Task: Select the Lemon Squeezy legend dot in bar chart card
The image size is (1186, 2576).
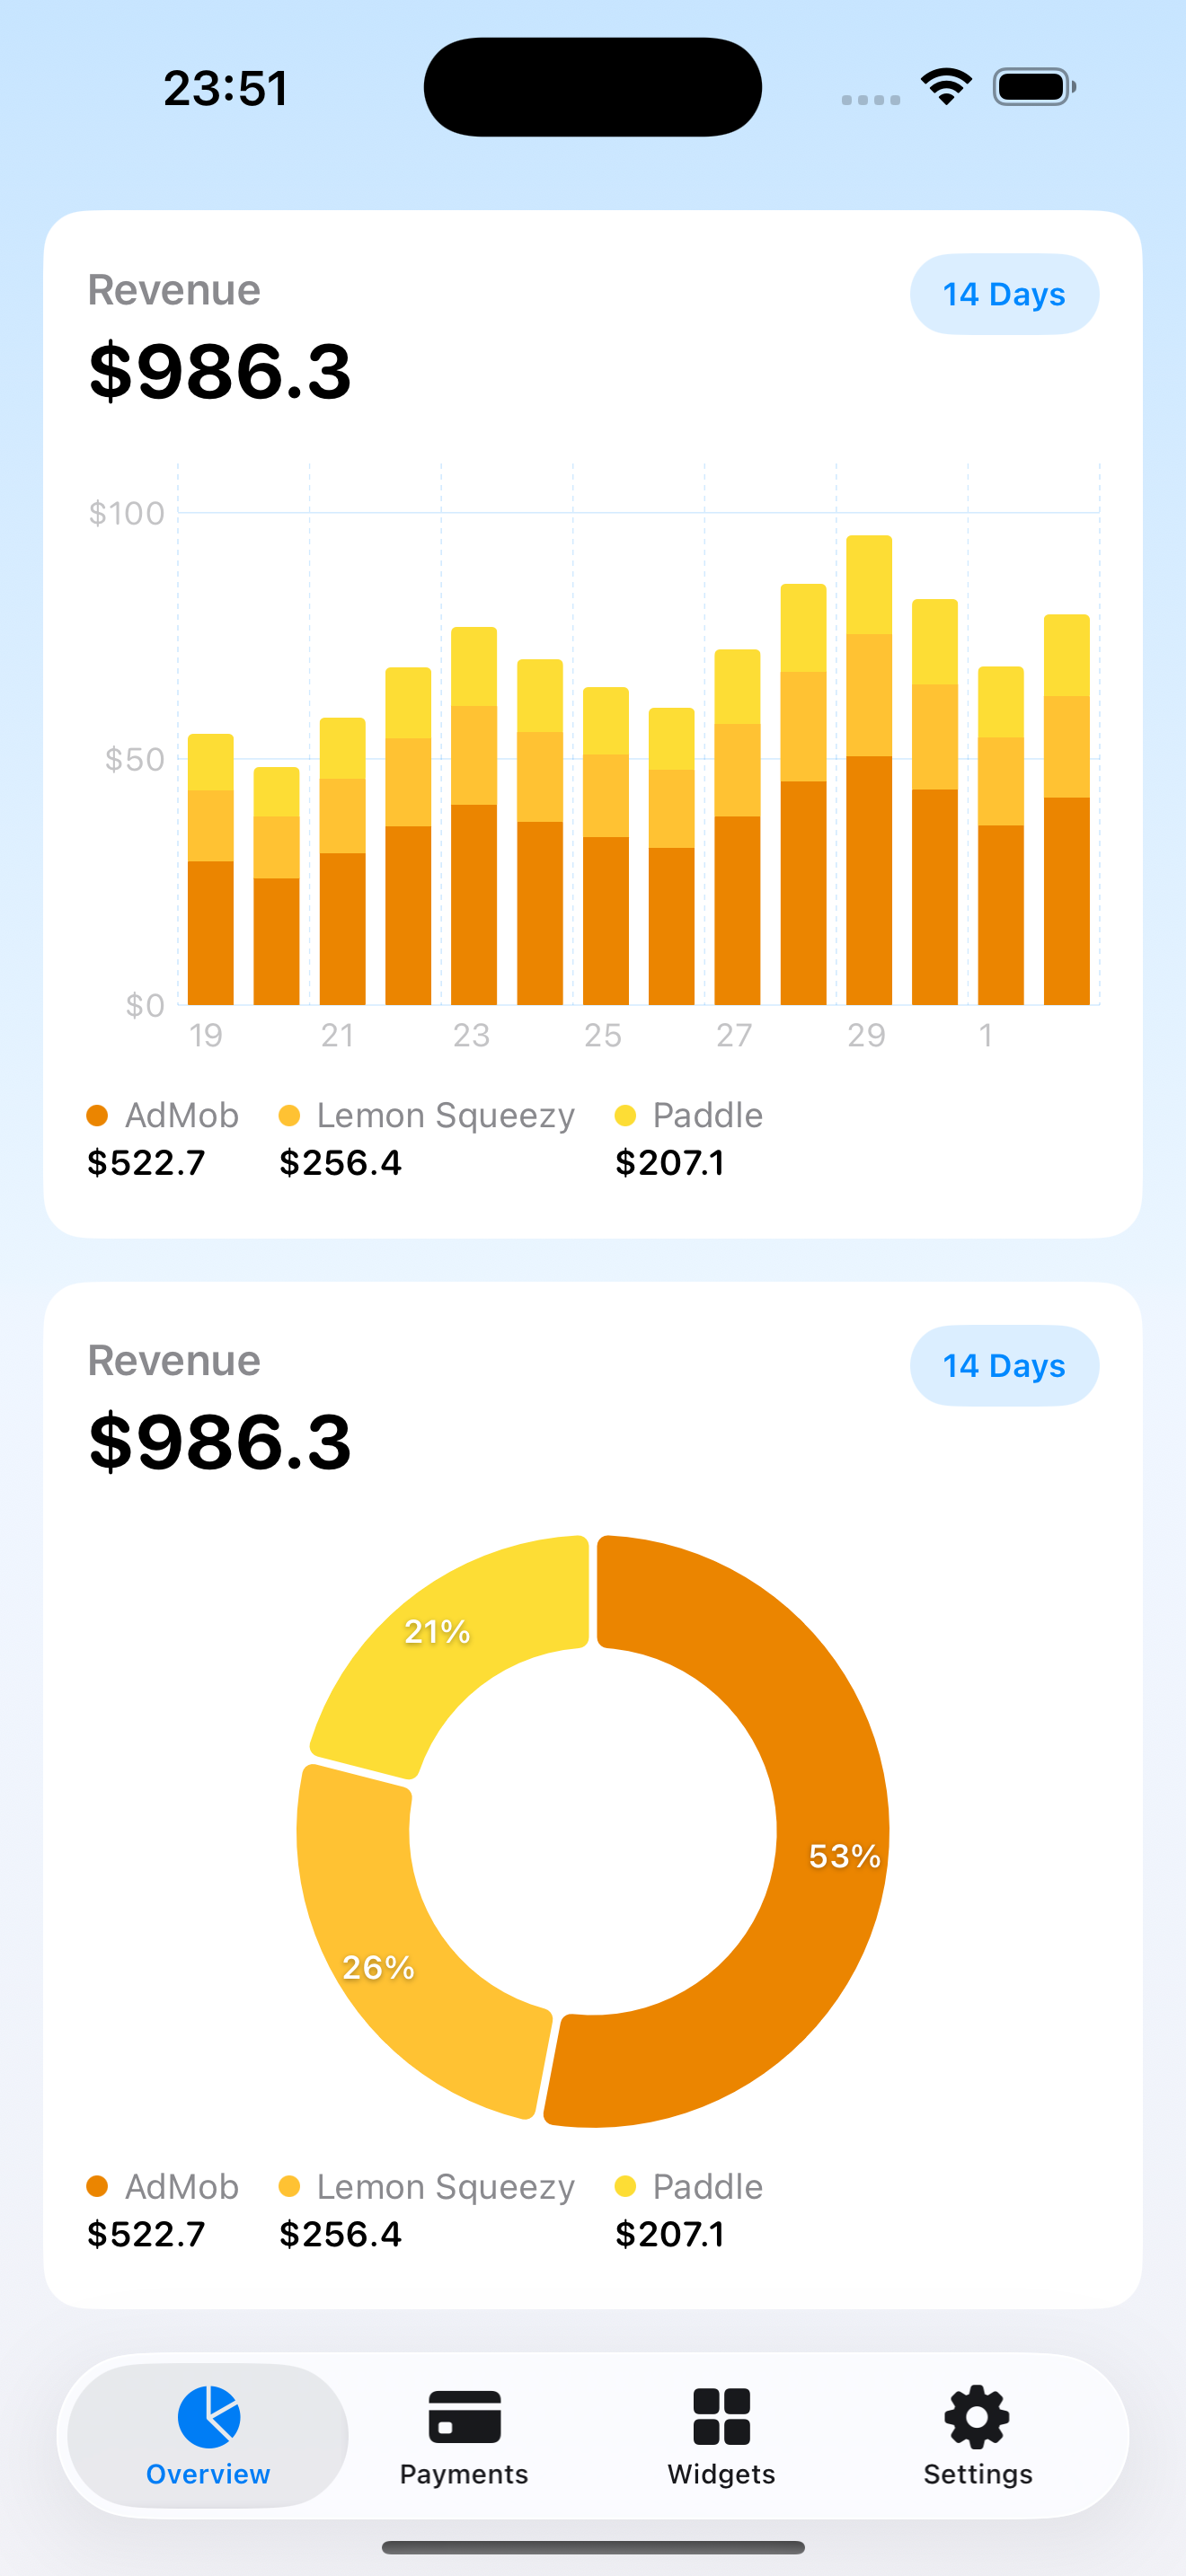Action: pos(289,1115)
